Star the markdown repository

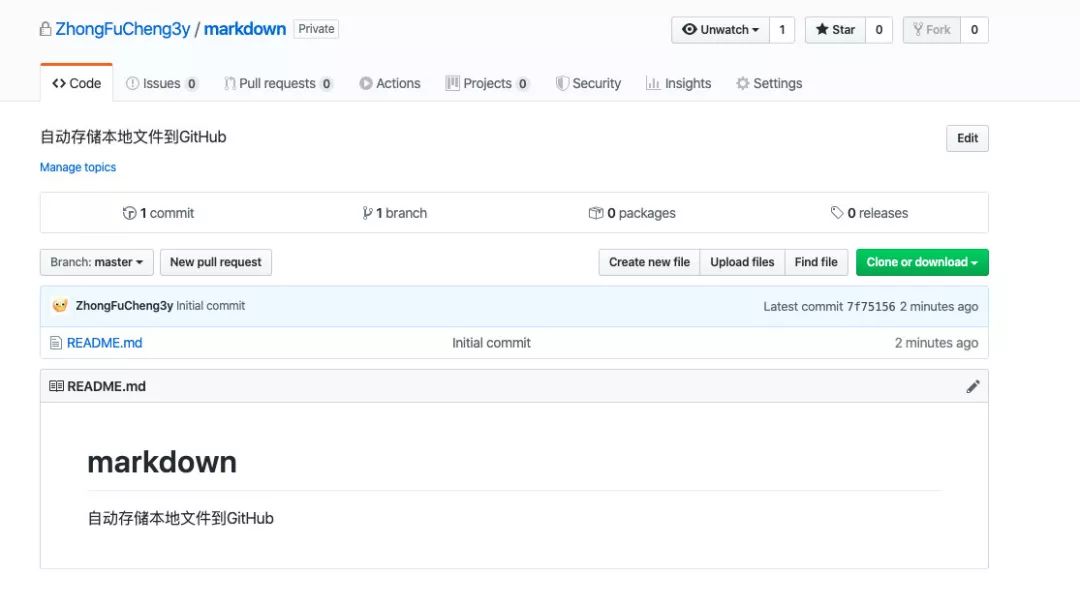point(835,30)
